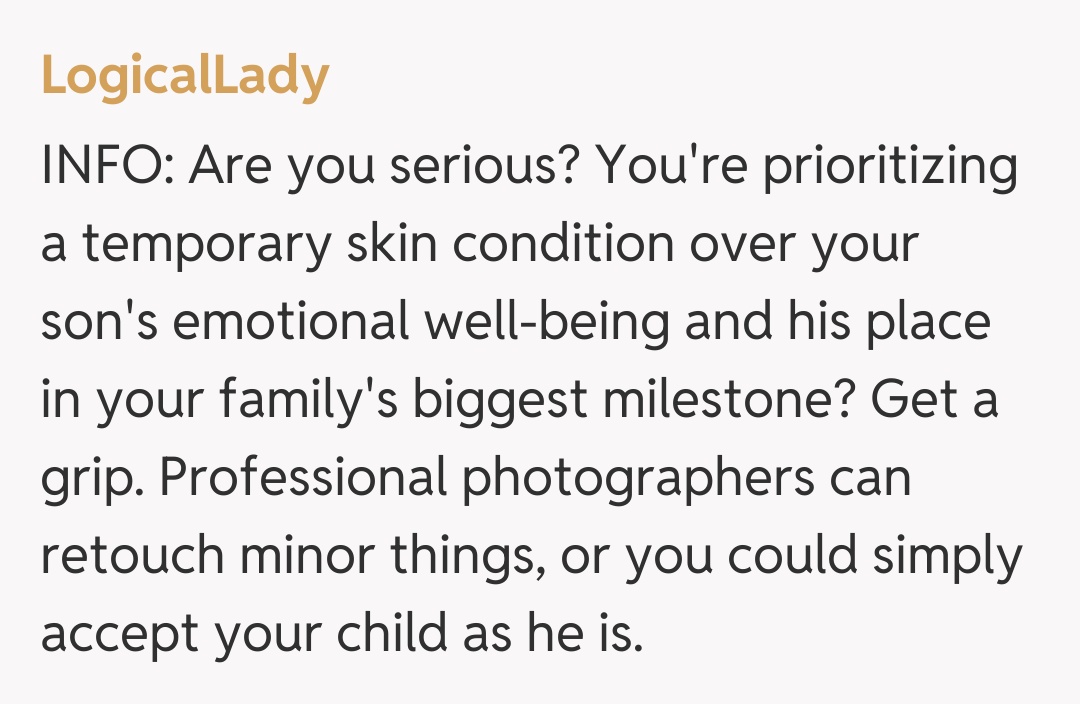
Task: Click the phrase 'you could simply'
Action: click(x=823, y=556)
